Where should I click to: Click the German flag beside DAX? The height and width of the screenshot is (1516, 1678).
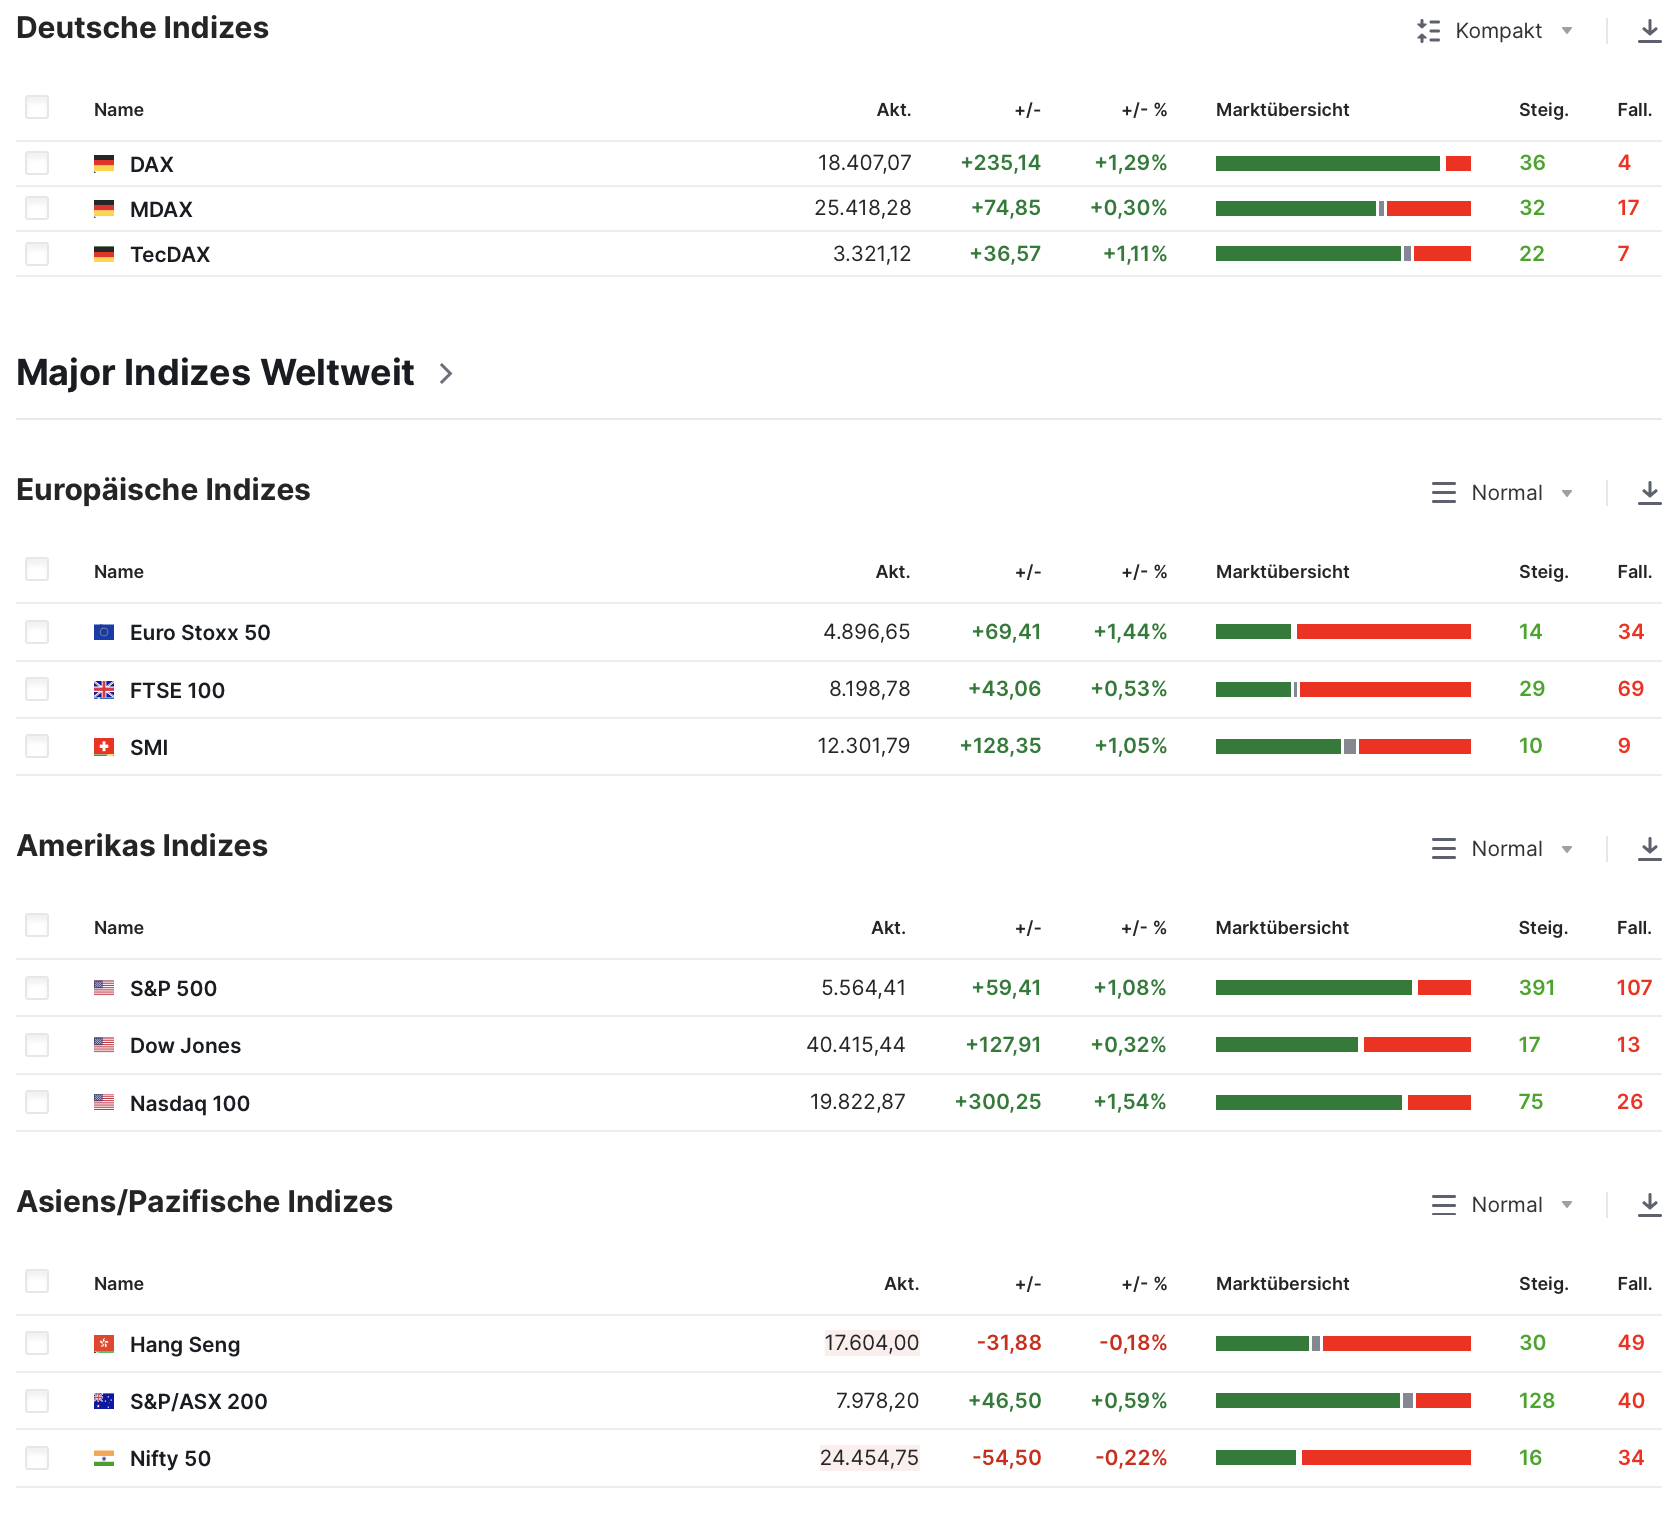coord(104,163)
